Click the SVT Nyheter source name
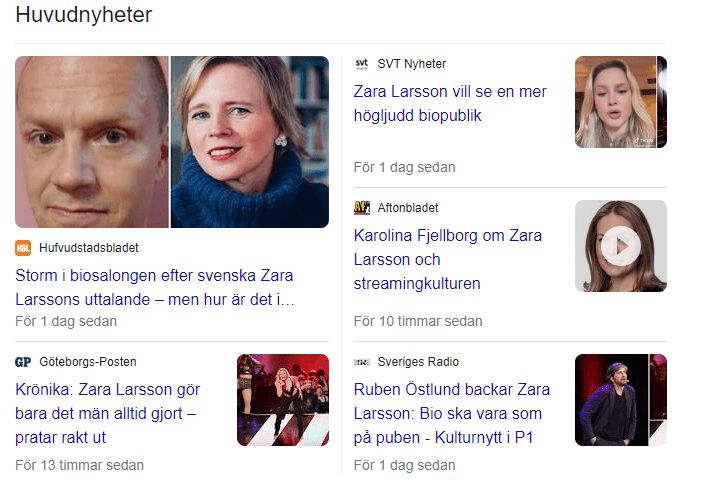 [x=411, y=64]
